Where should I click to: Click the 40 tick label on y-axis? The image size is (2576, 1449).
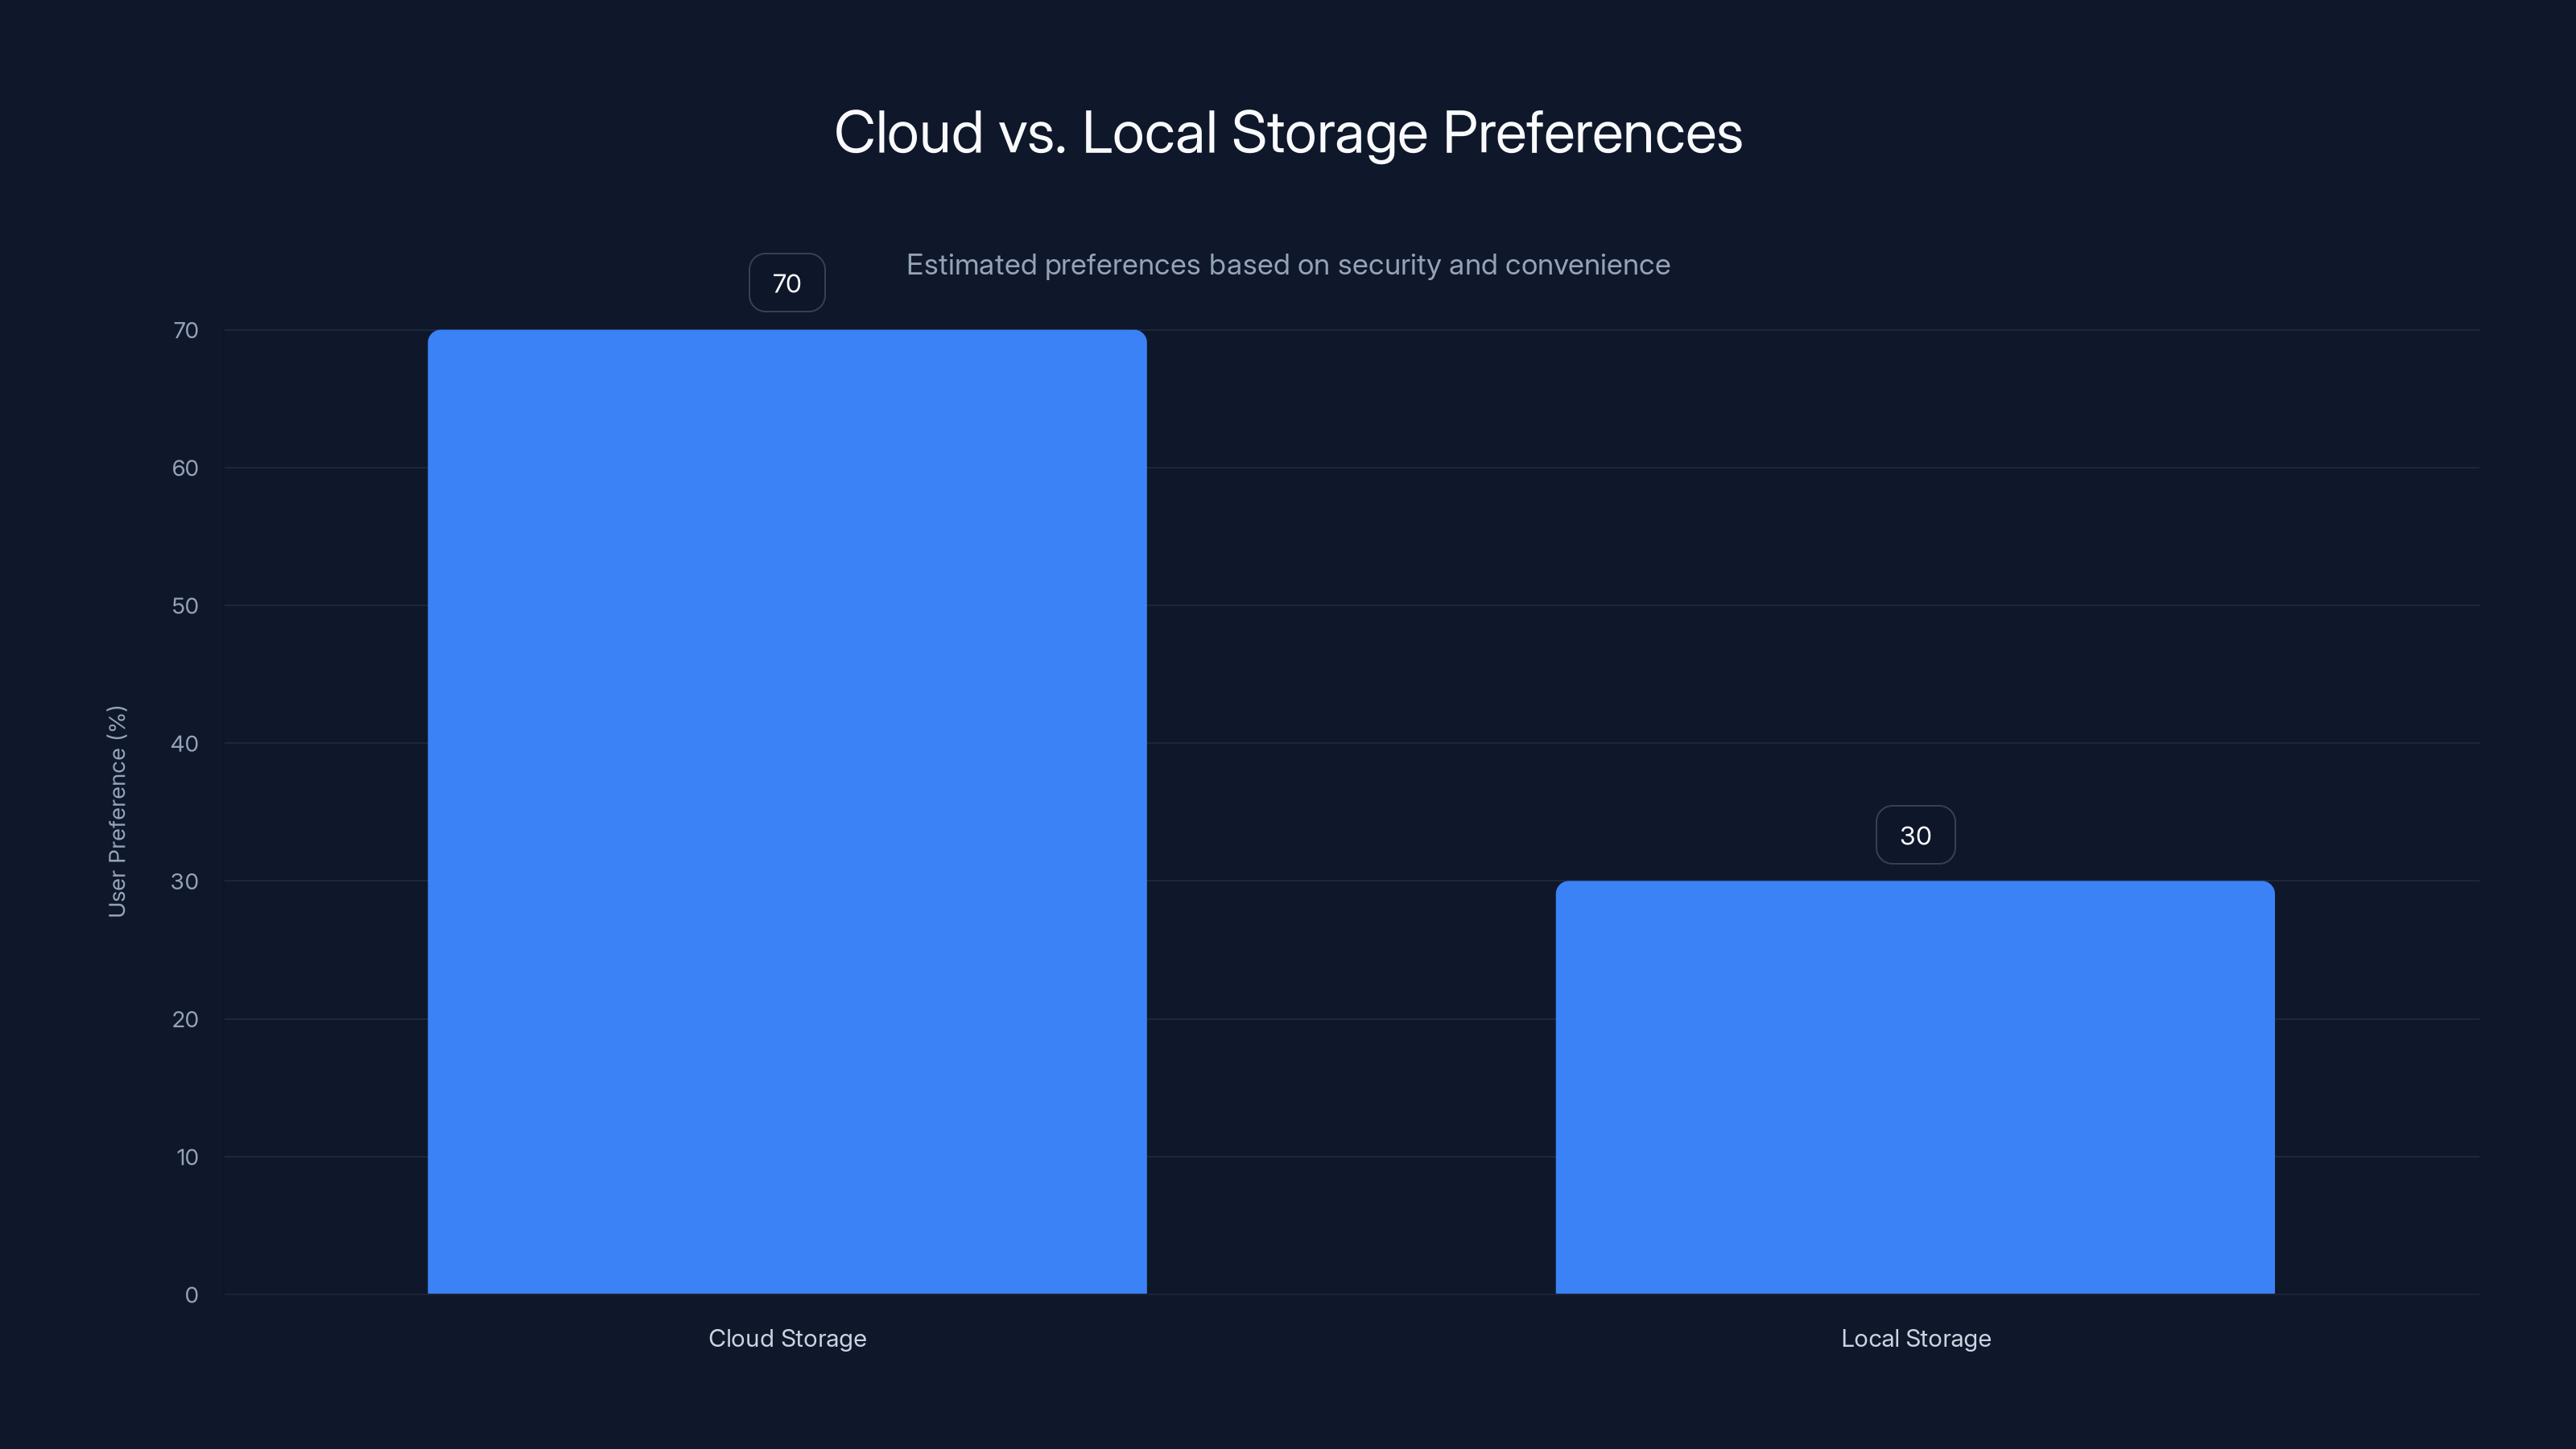(x=186, y=743)
